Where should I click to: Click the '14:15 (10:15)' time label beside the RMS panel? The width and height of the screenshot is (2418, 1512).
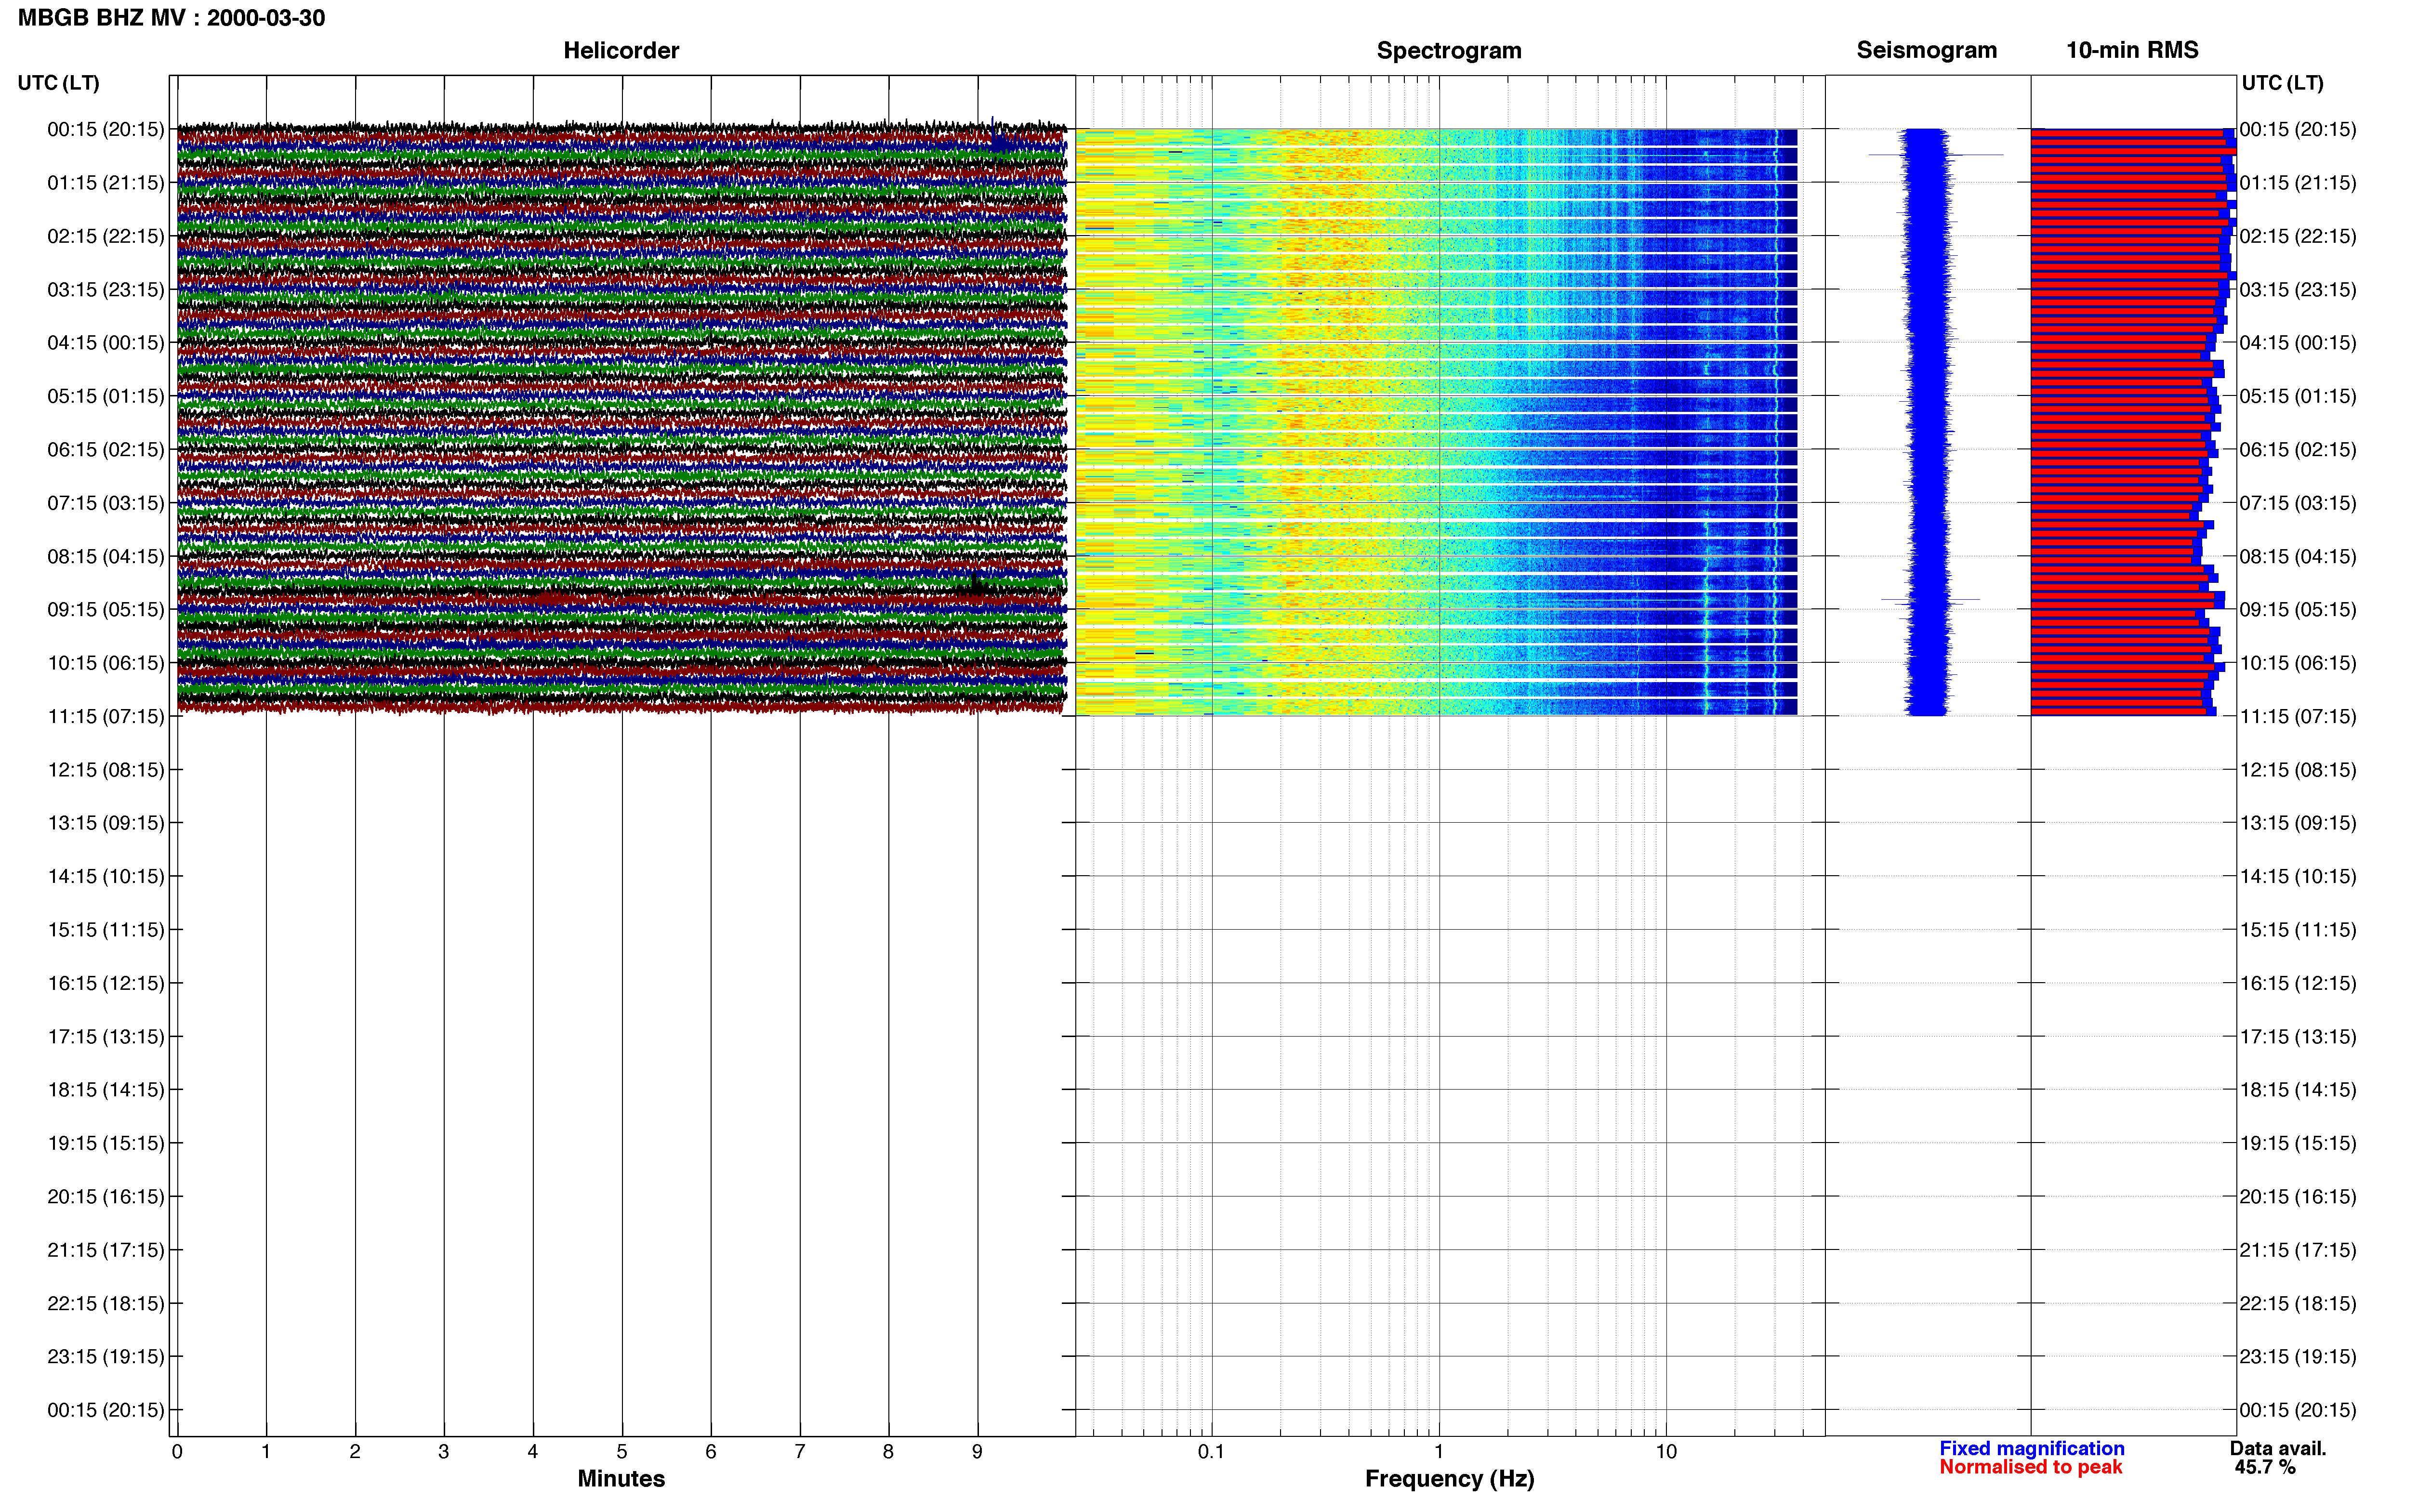[x=2297, y=876]
